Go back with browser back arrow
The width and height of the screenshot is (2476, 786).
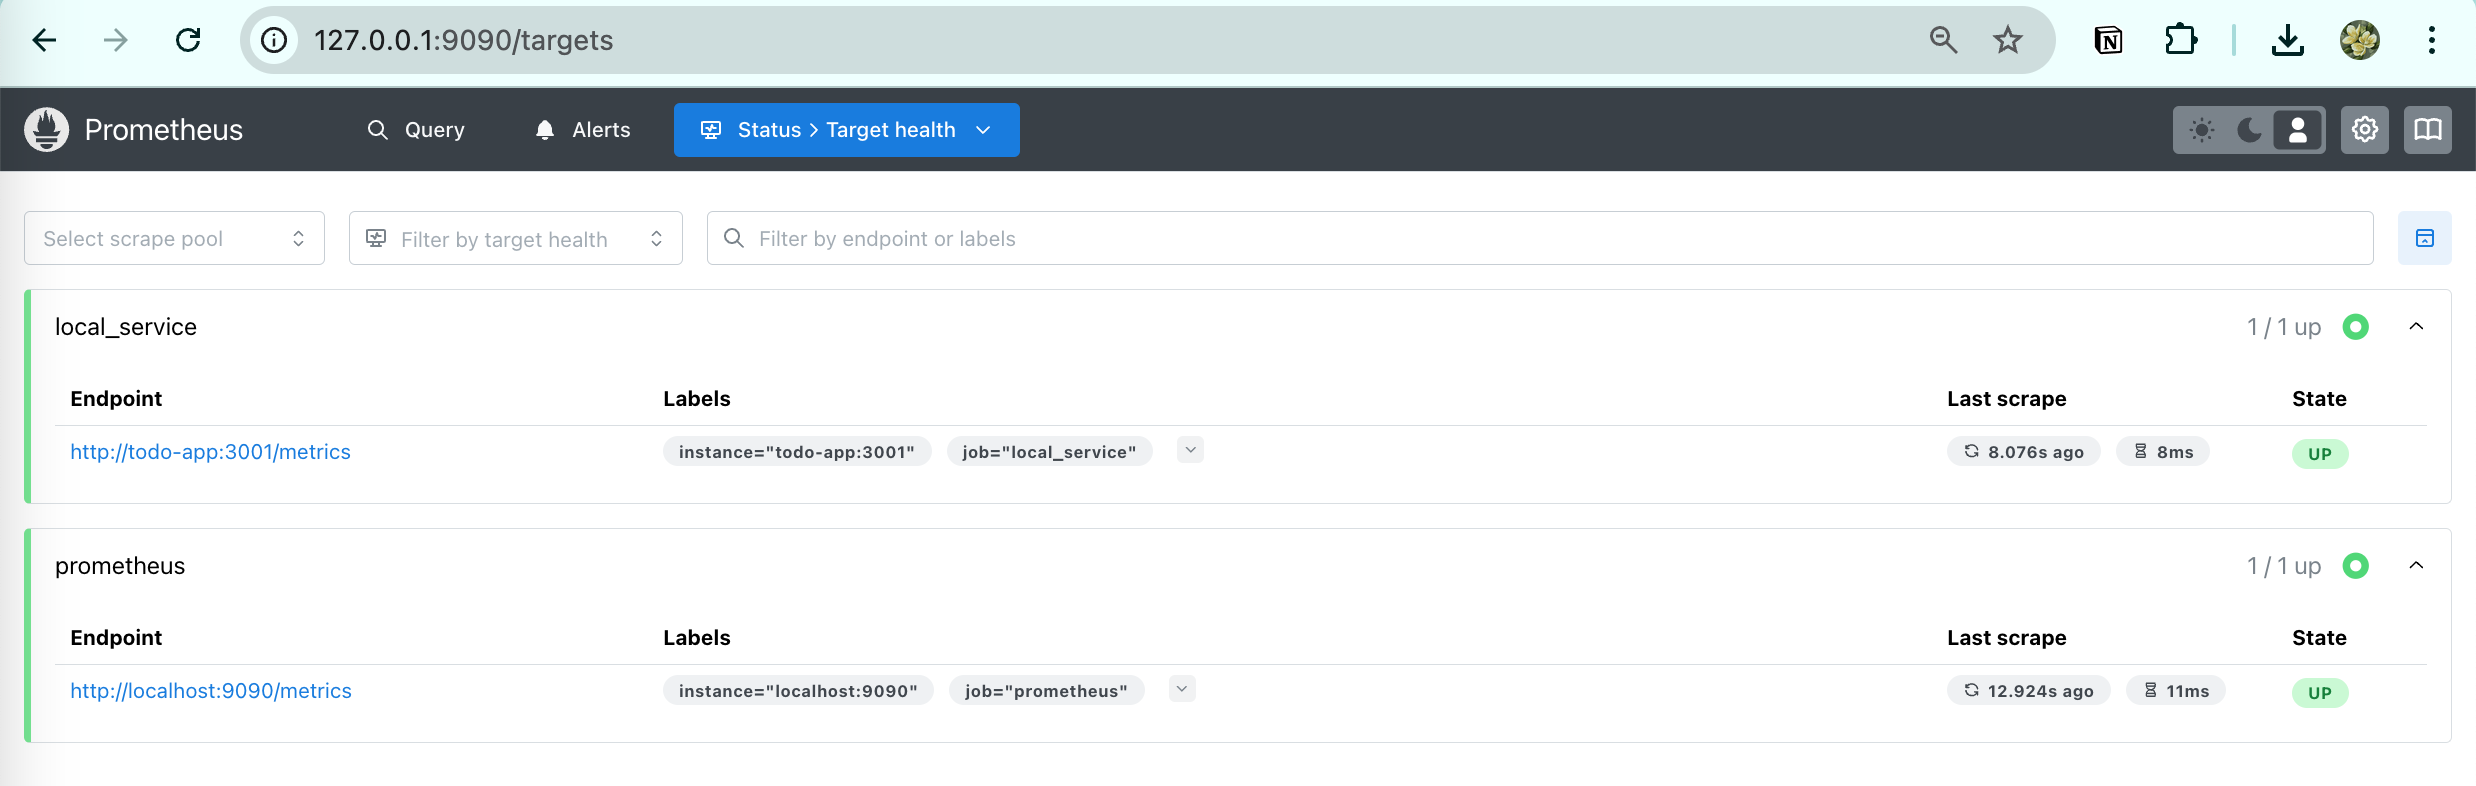pos(44,40)
